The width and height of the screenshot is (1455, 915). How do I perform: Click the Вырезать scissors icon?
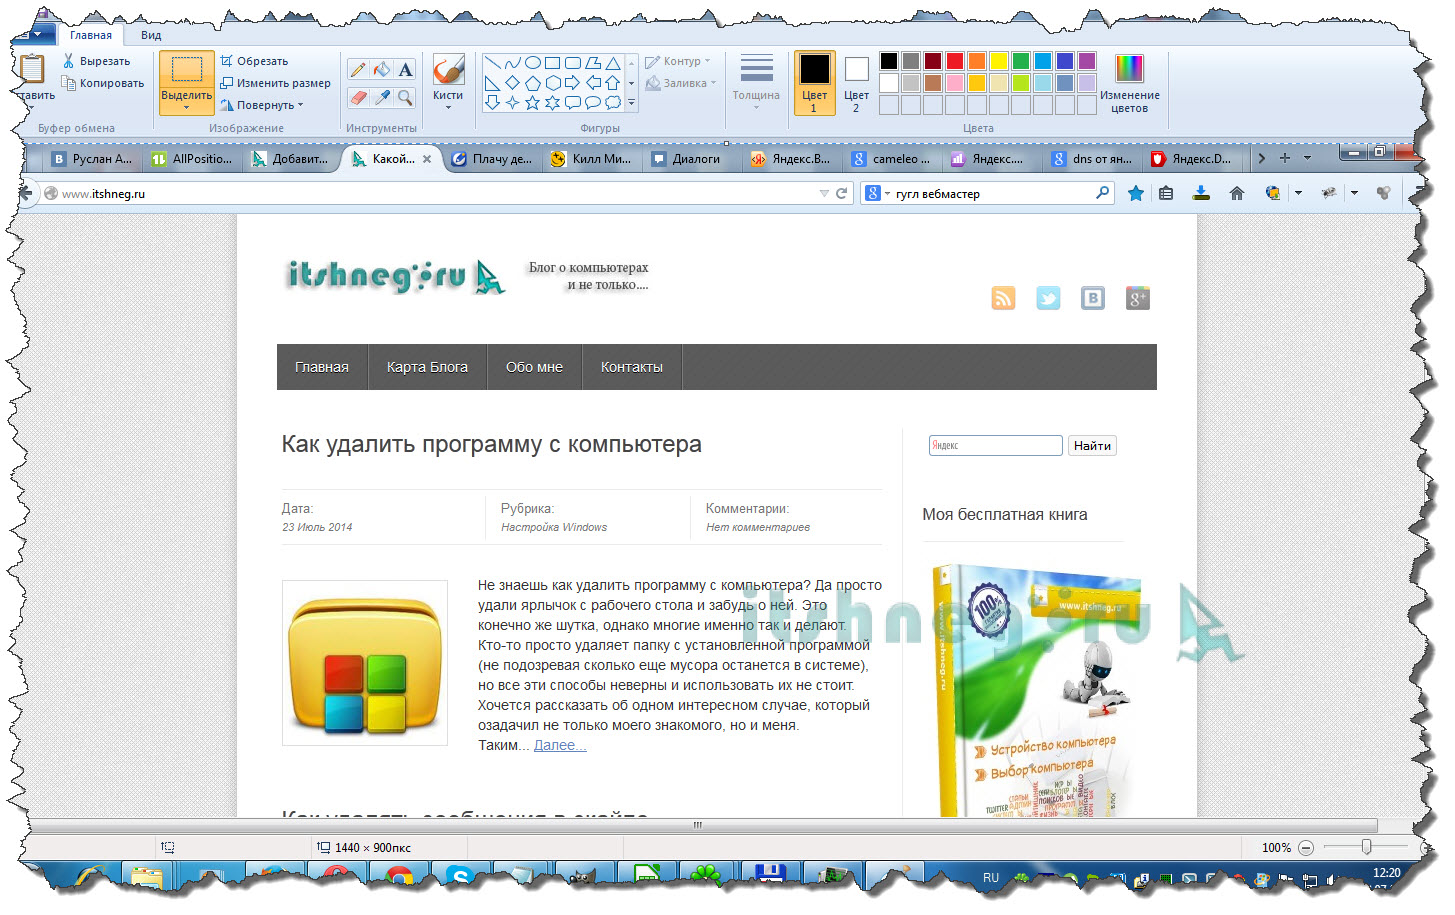click(68, 61)
